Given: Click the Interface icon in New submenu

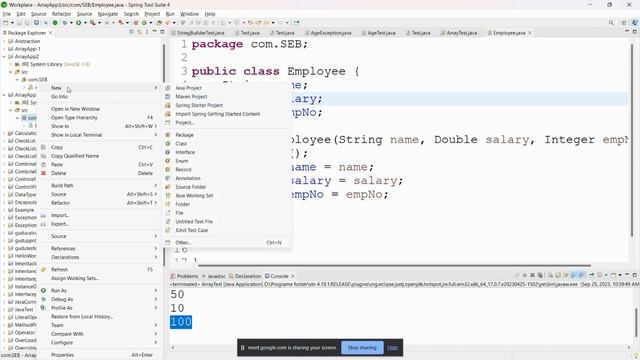Looking at the screenshot, I should (x=168, y=152).
